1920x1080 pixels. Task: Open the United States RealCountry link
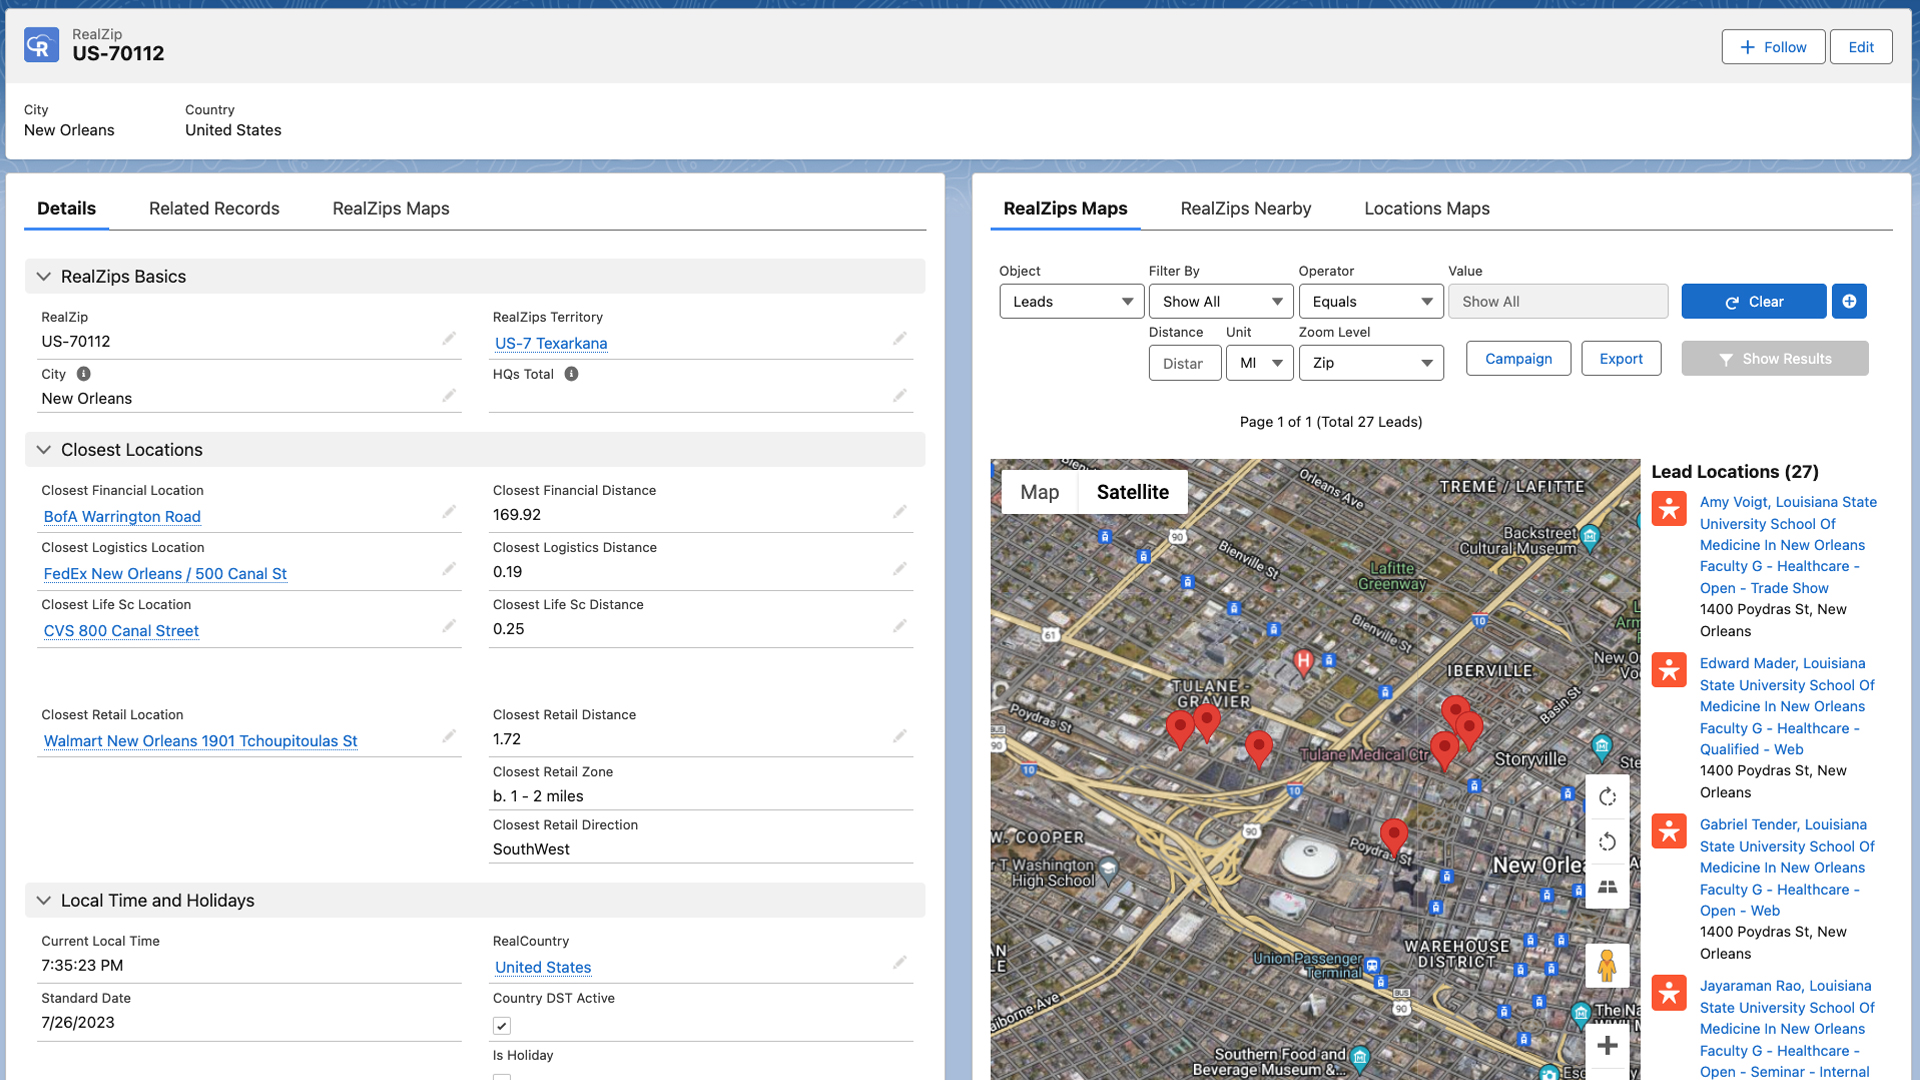click(x=543, y=968)
